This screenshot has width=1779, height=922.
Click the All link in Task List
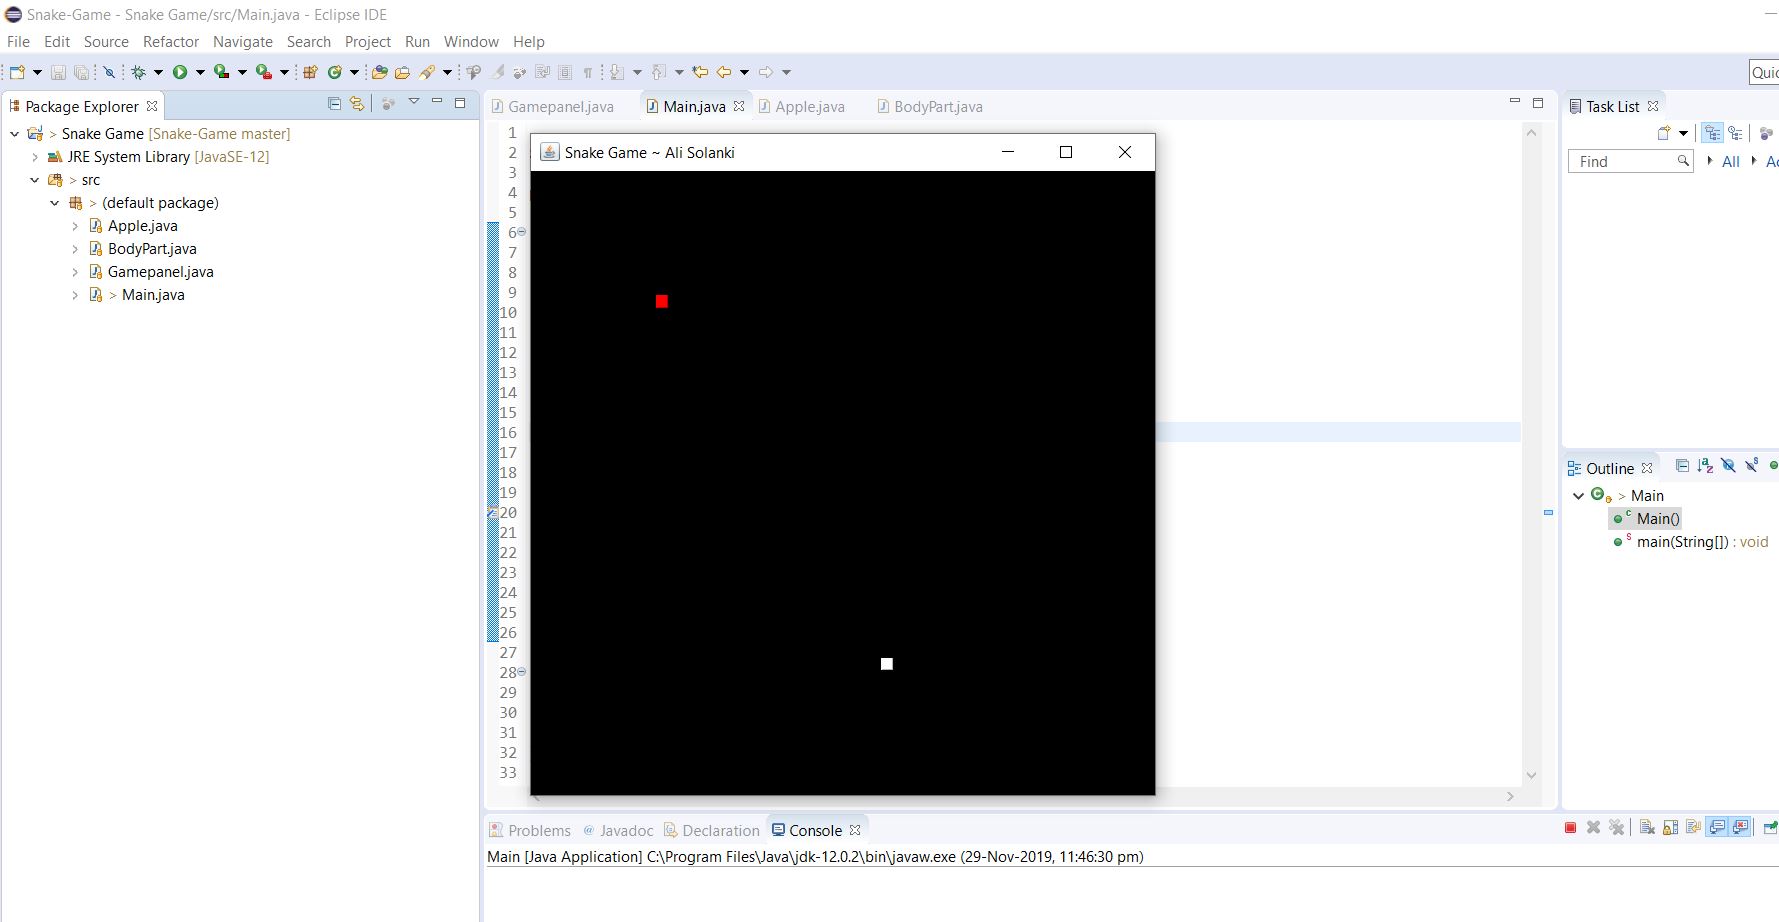point(1730,162)
